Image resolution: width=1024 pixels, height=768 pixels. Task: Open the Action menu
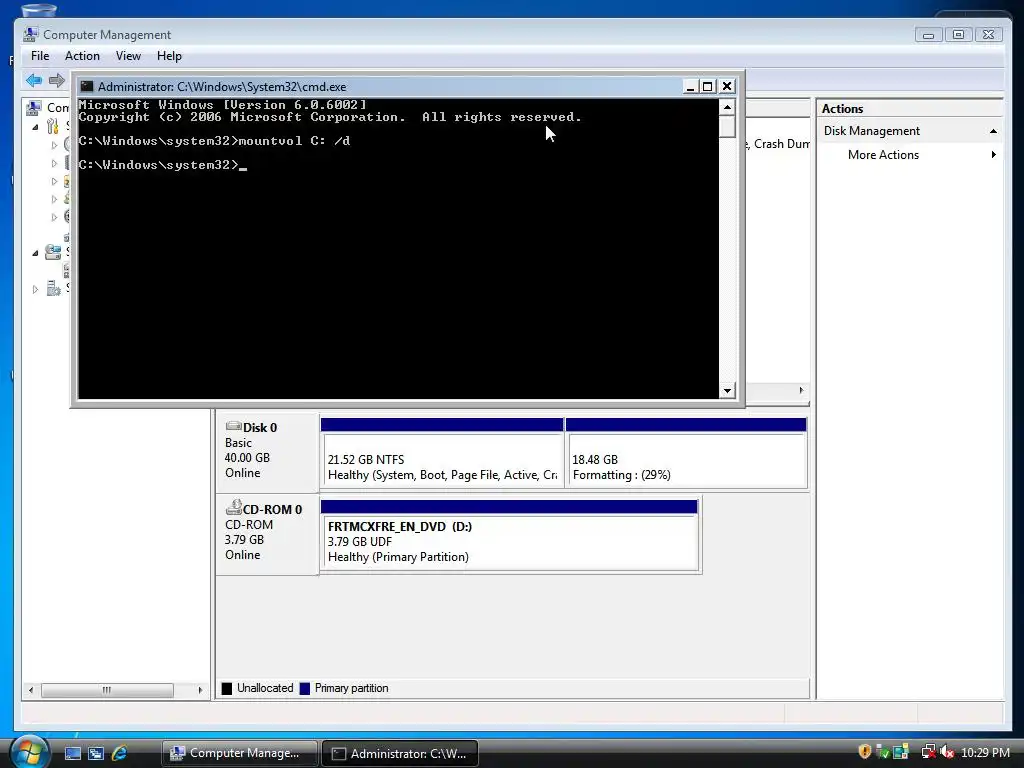coord(82,56)
